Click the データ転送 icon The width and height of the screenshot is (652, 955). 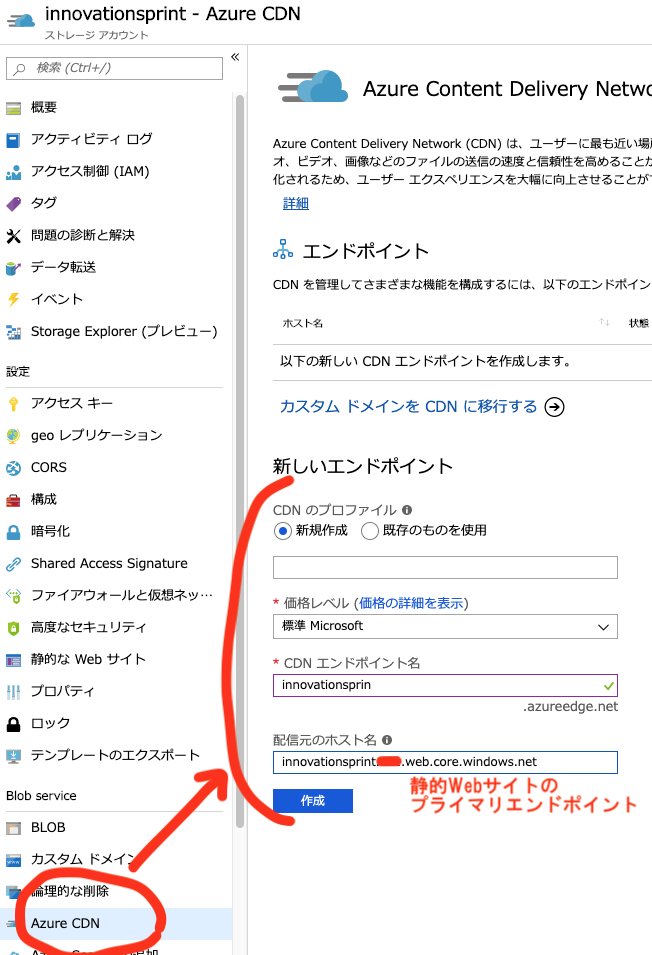(x=13, y=268)
